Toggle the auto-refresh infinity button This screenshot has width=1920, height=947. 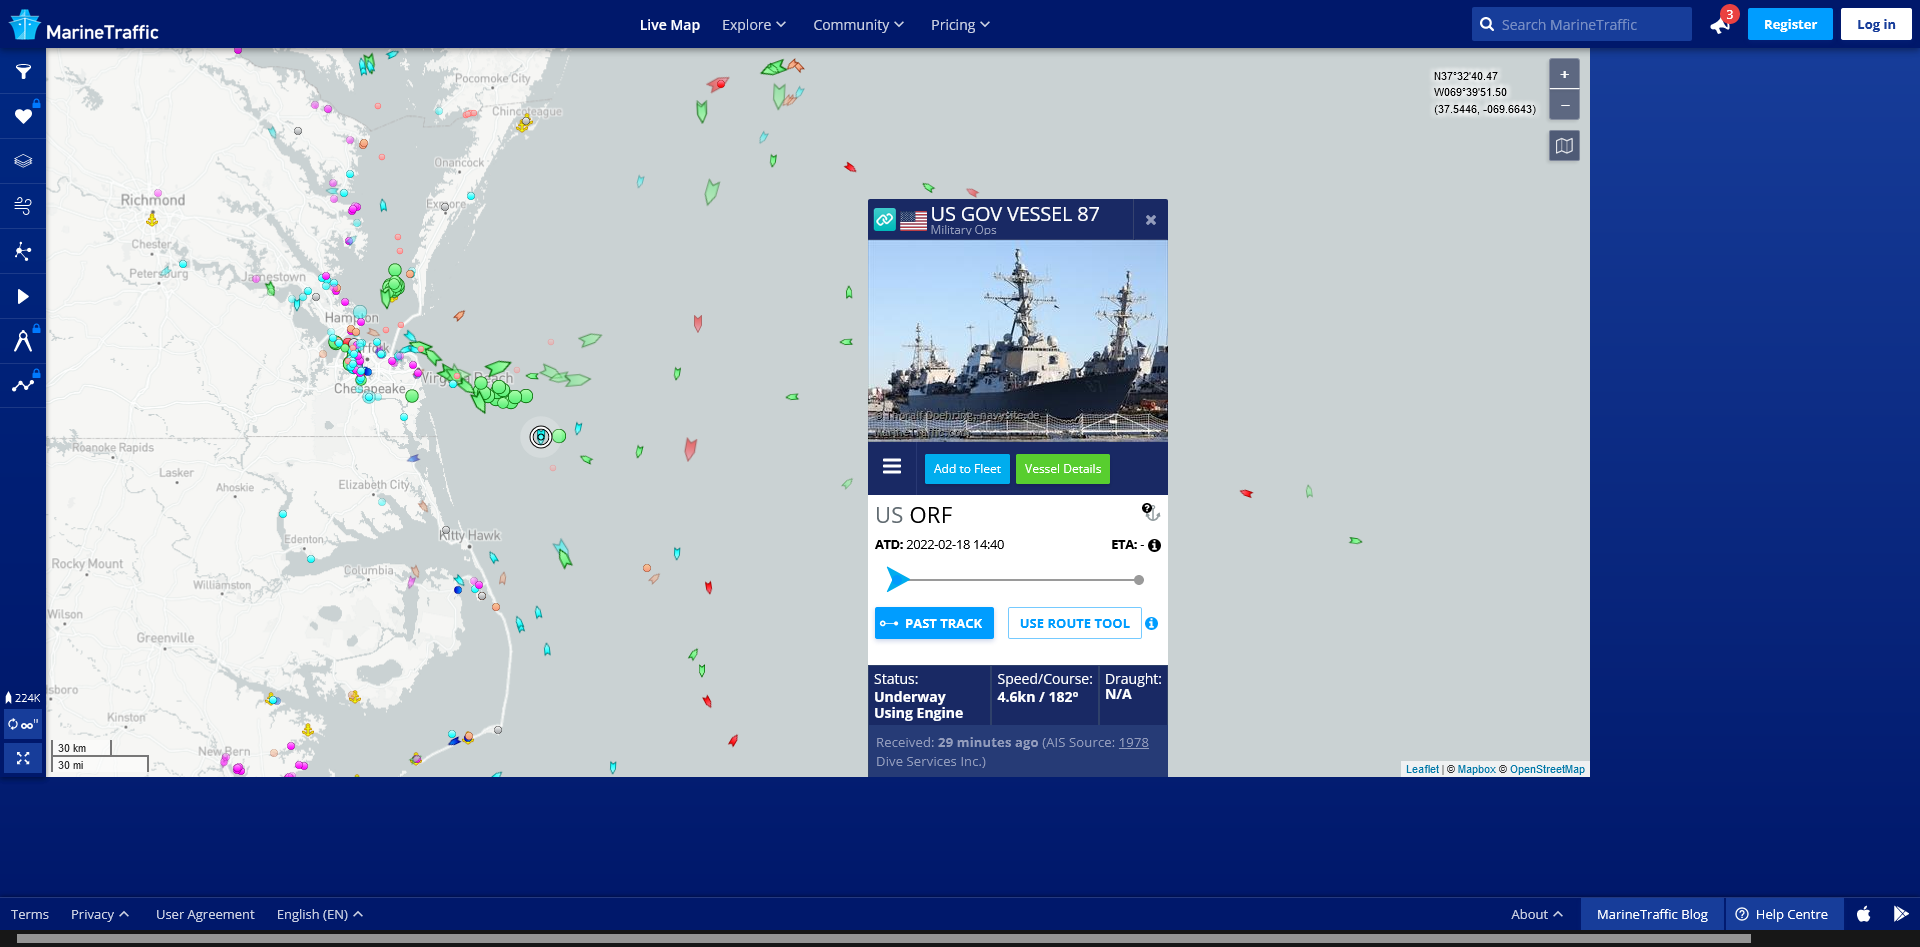coord(23,724)
